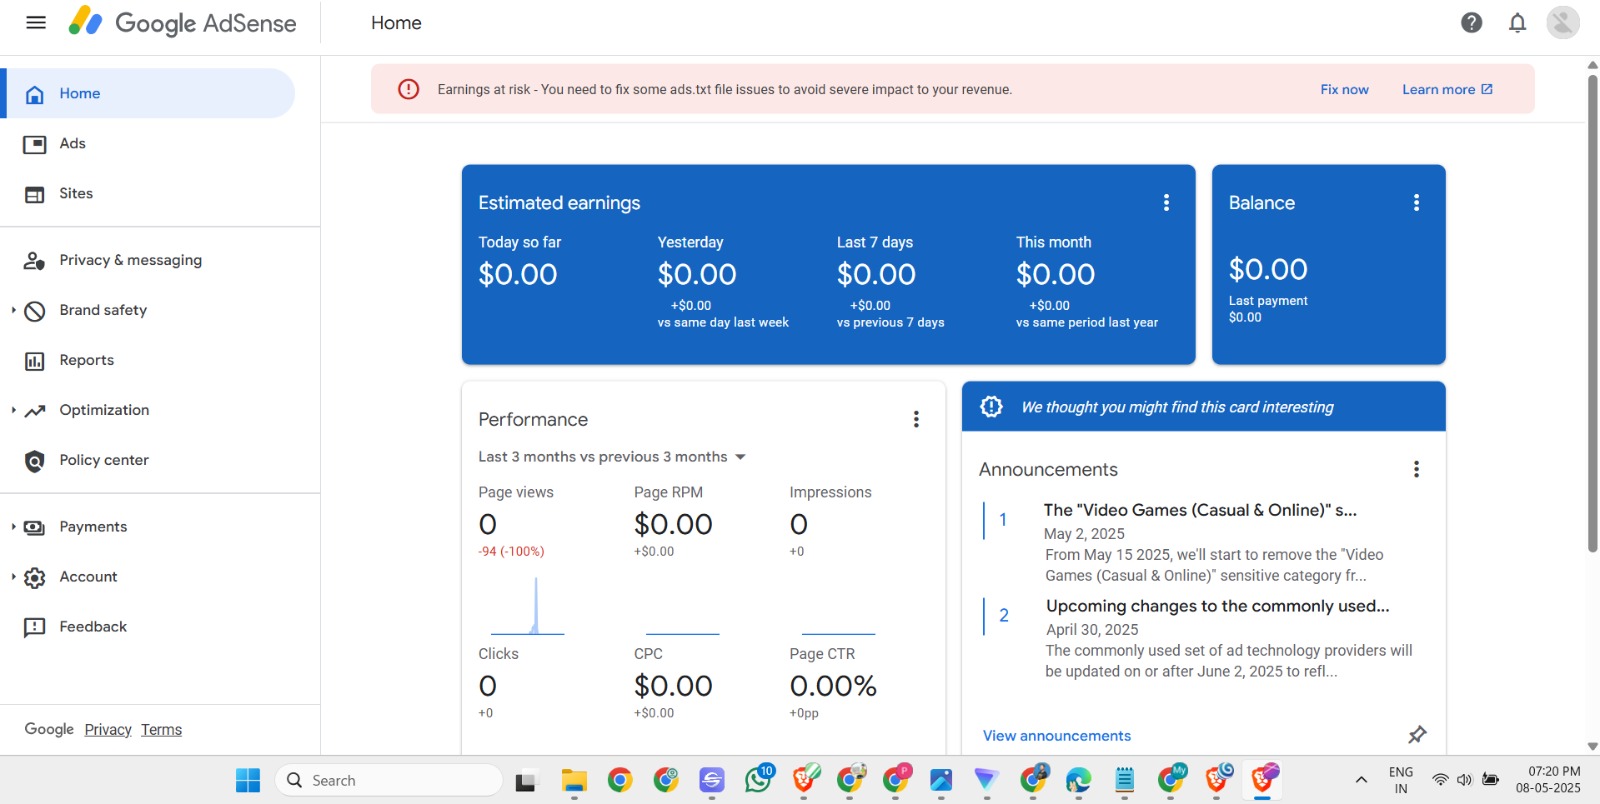Screen dimensions: 1600x804
Task: Open "Upcoming changes to the commonly used" announcement
Action: 1217,606
